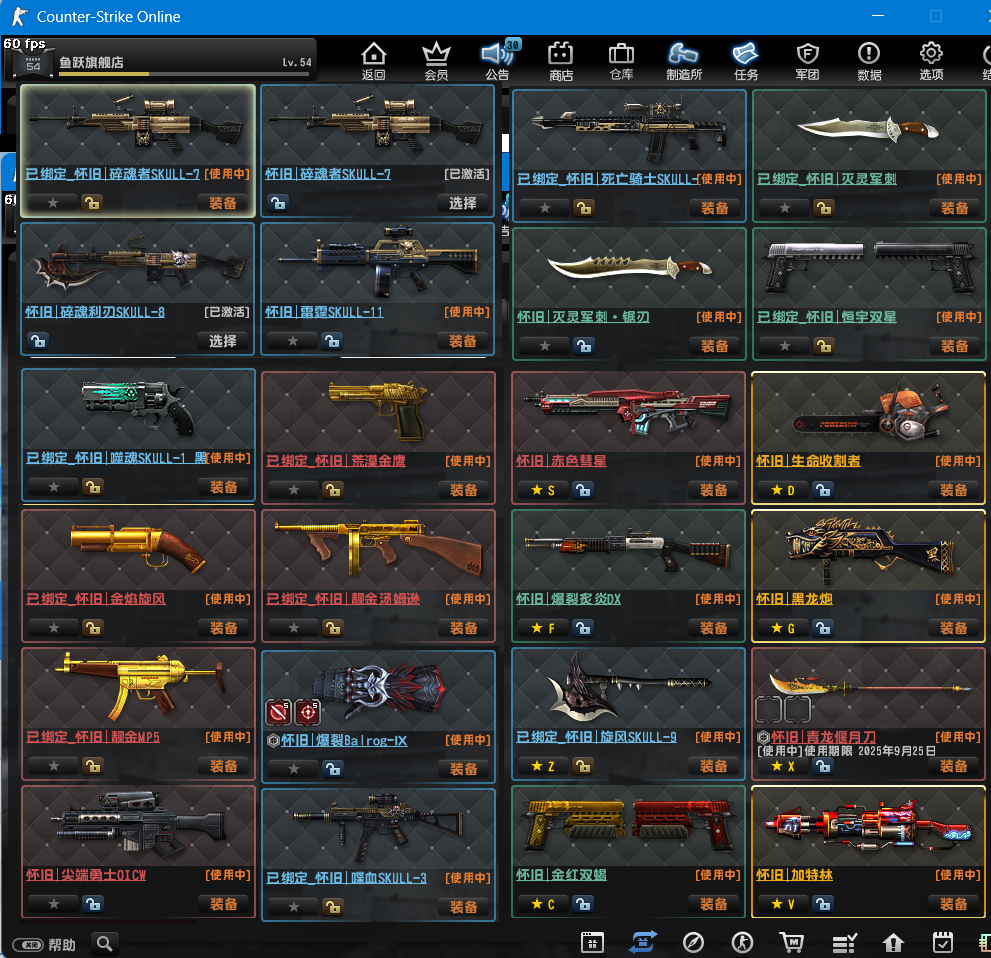This screenshot has height=958, width=991.
Task: Select the 噬魂SKULL-1 revolver thumbnail
Action: (x=138, y=409)
